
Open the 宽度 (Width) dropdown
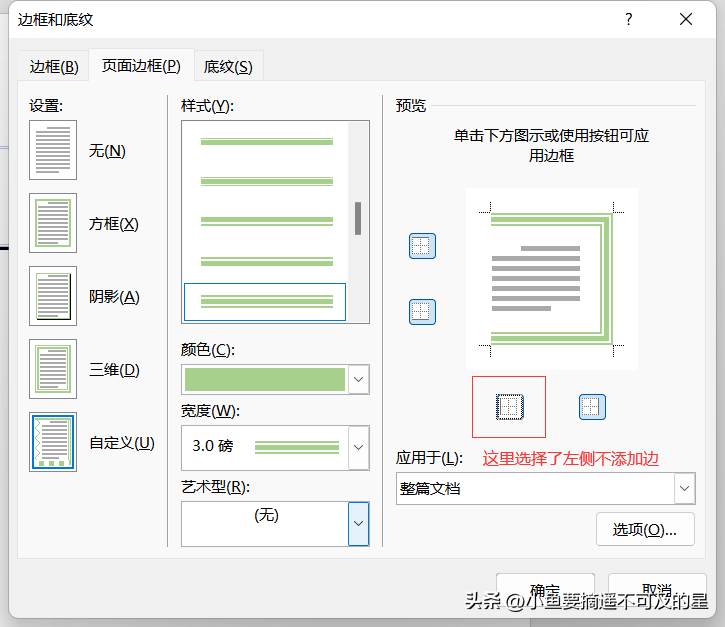[x=358, y=447]
